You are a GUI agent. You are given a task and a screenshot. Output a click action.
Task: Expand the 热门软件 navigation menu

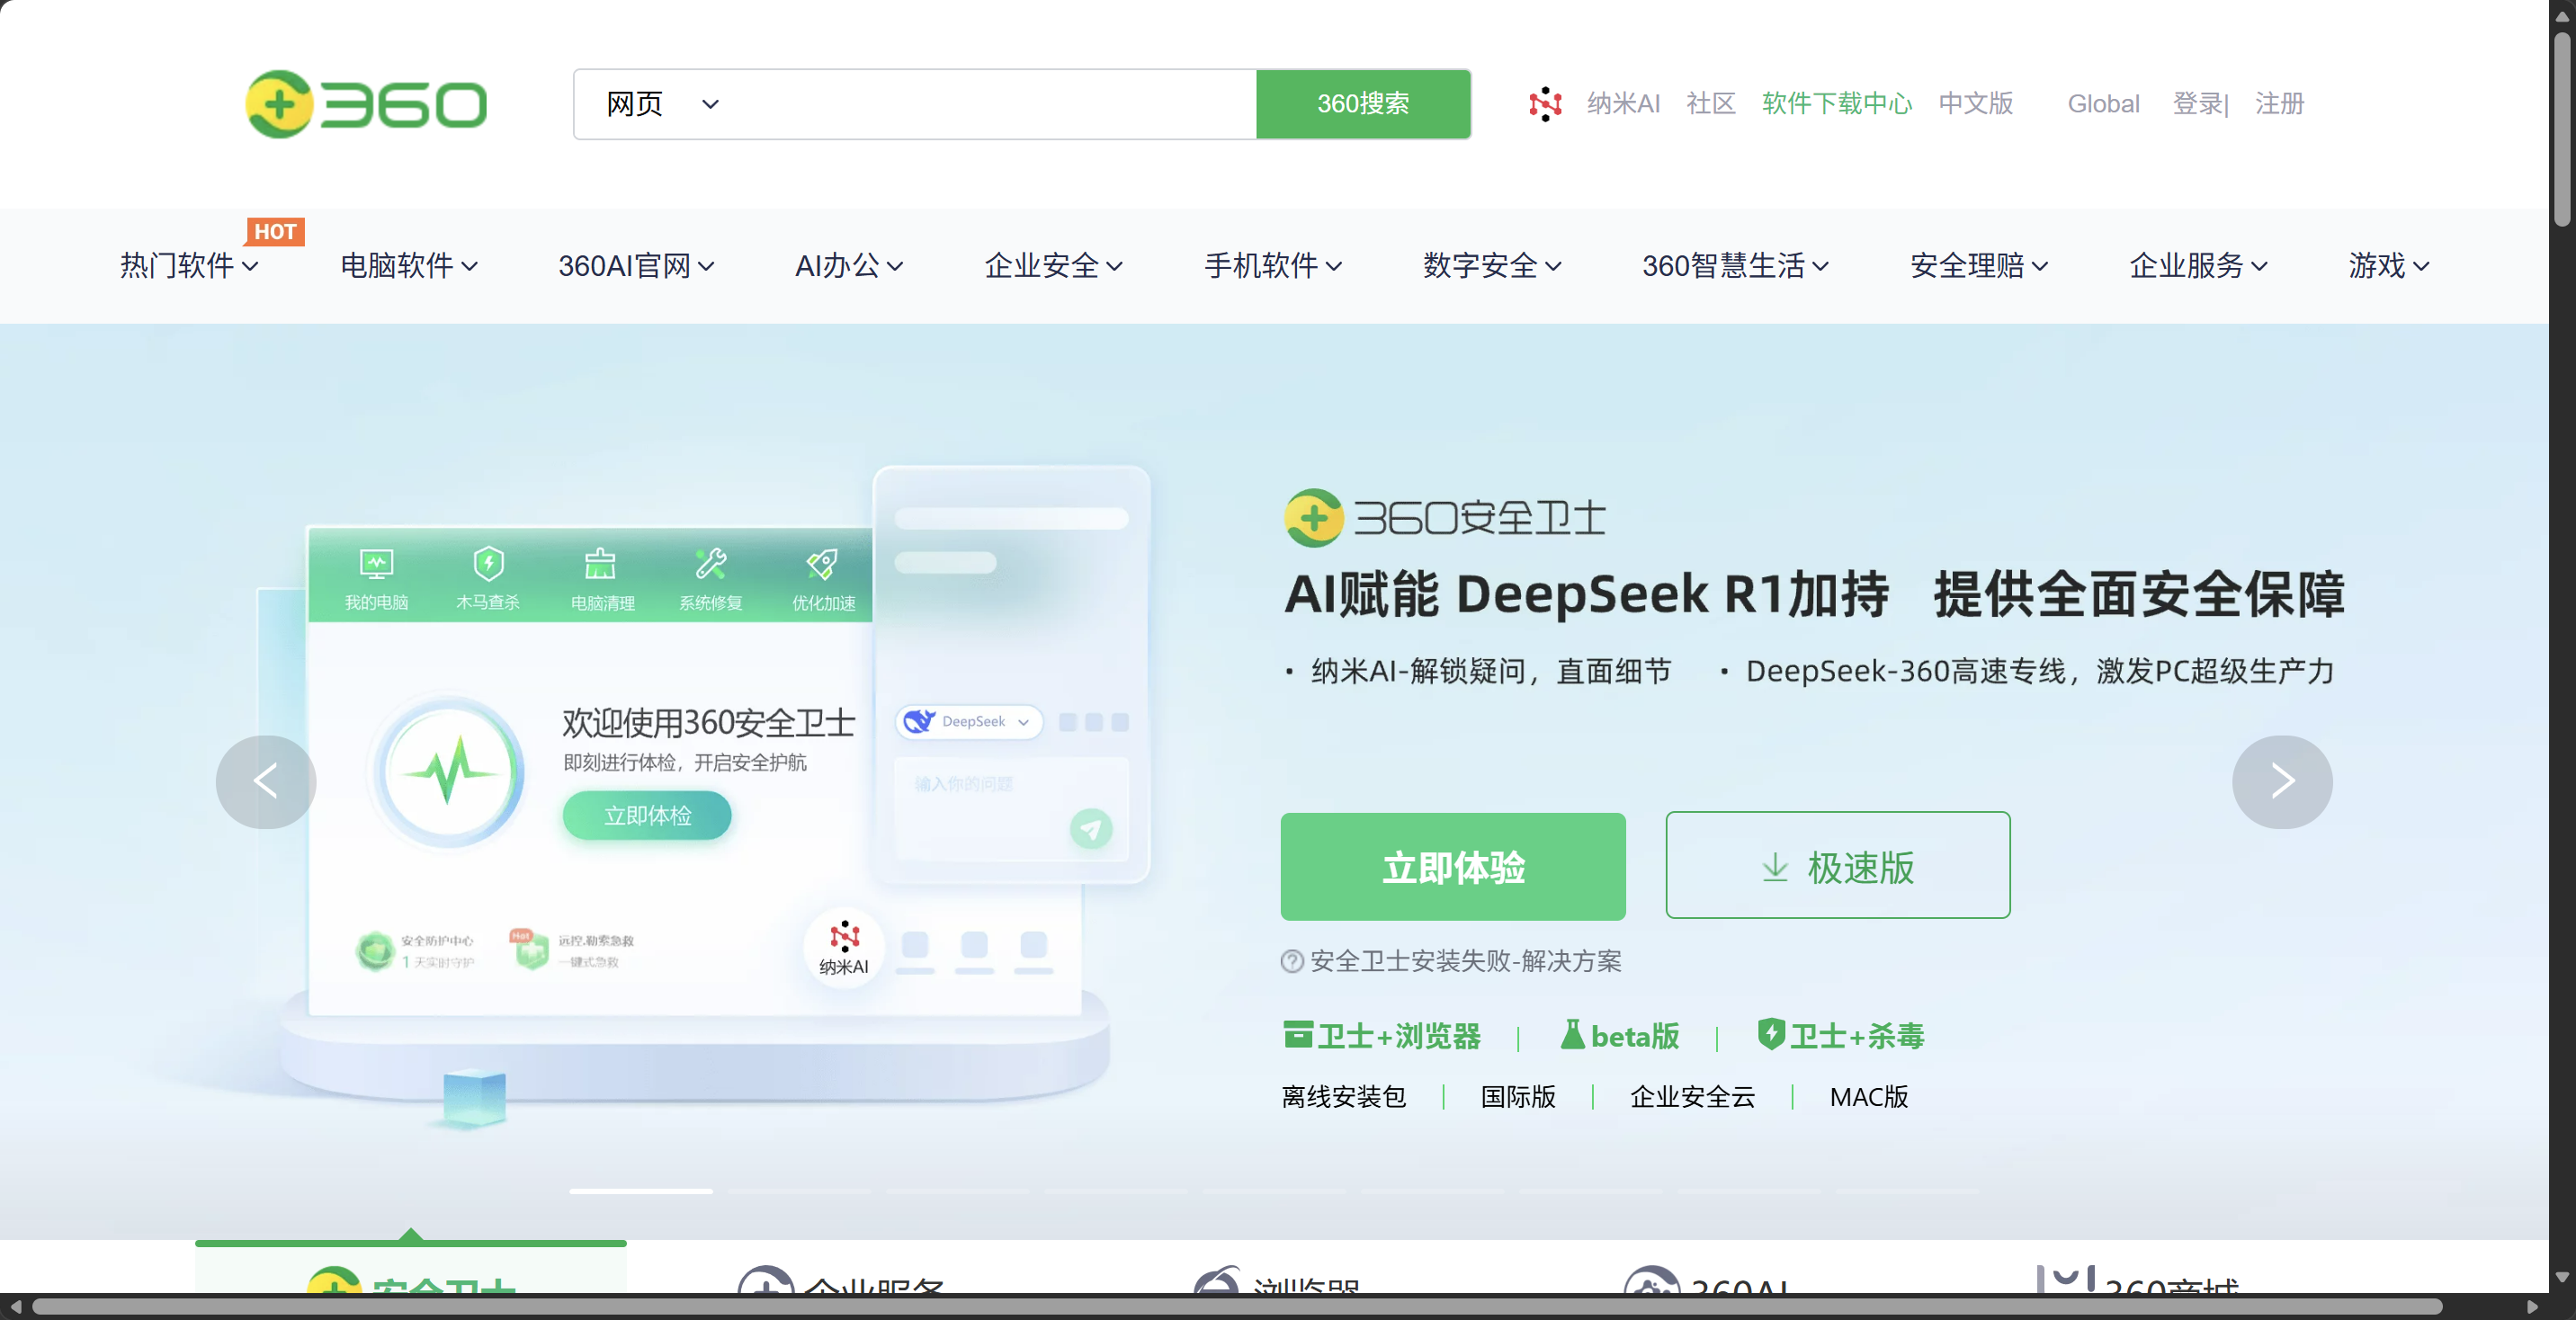click(189, 265)
